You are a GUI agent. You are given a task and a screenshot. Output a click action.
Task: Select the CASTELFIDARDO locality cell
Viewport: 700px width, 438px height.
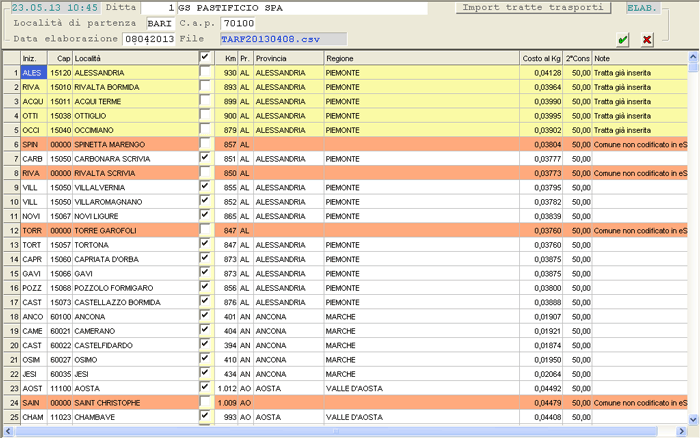pyautogui.click(x=135, y=345)
